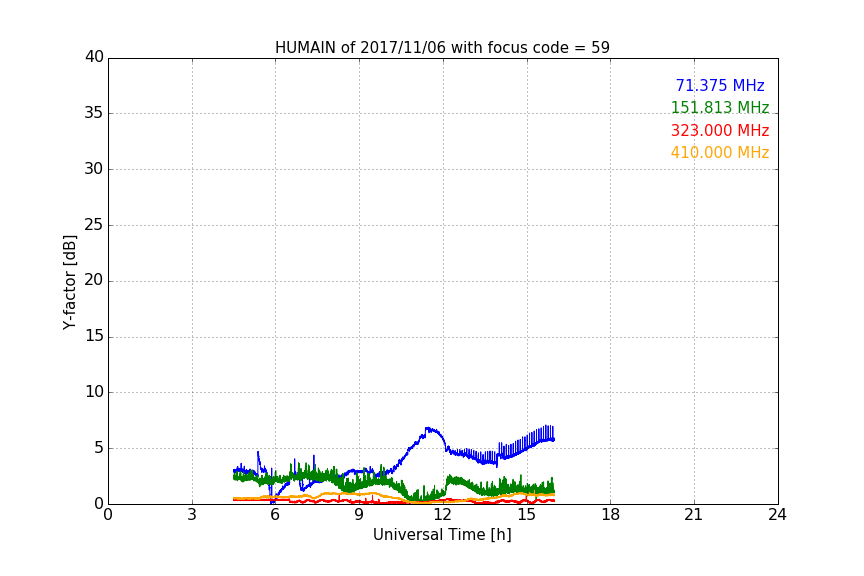Click x-axis tick value 9

(x=359, y=515)
